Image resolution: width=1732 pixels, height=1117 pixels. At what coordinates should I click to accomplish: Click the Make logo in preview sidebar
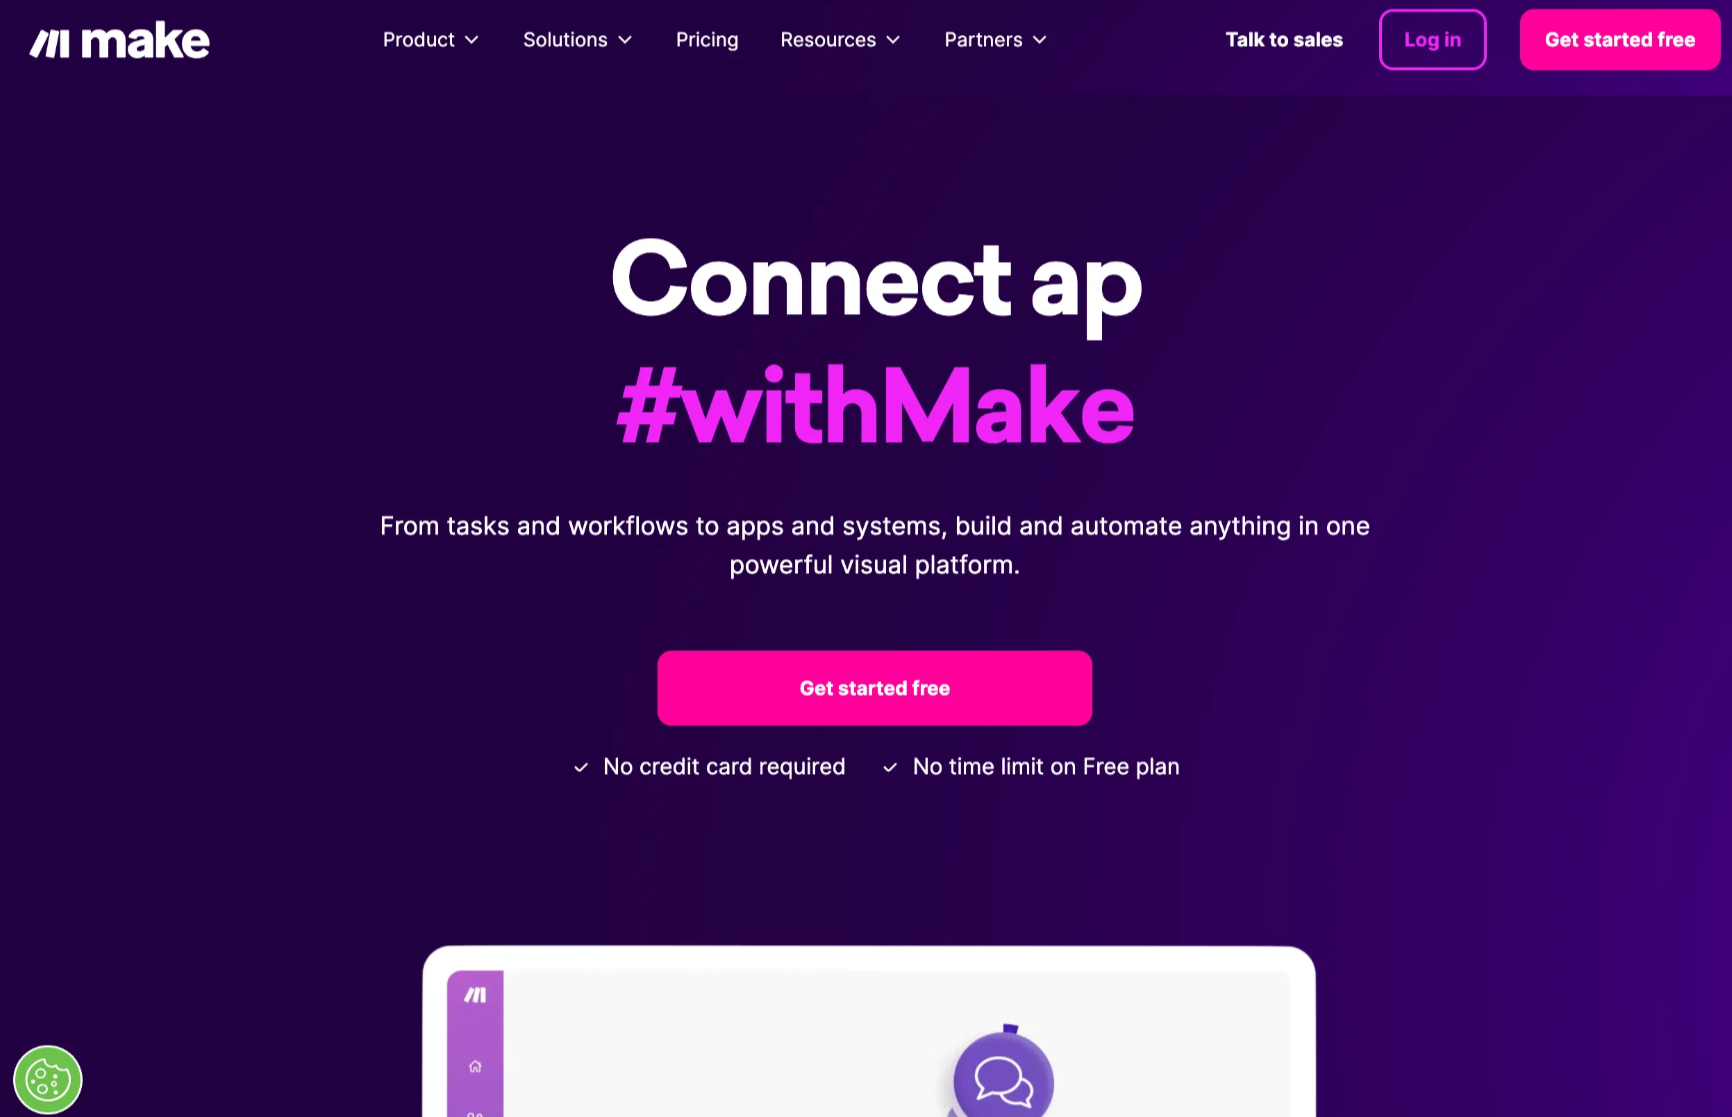coord(475,995)
